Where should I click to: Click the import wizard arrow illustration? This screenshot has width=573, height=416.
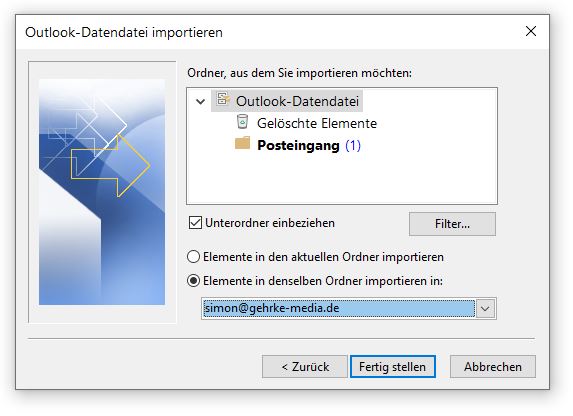click(x=102, y=192)
